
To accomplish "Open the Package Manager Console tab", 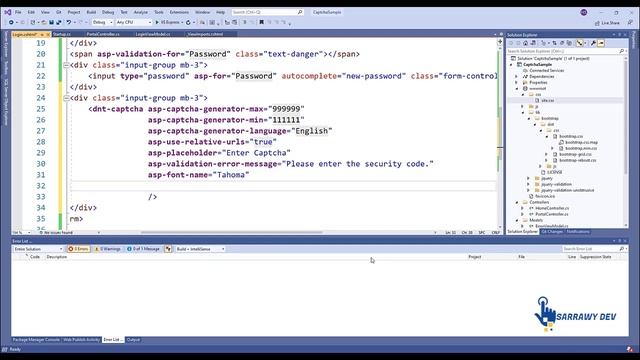I will point(36,340).
